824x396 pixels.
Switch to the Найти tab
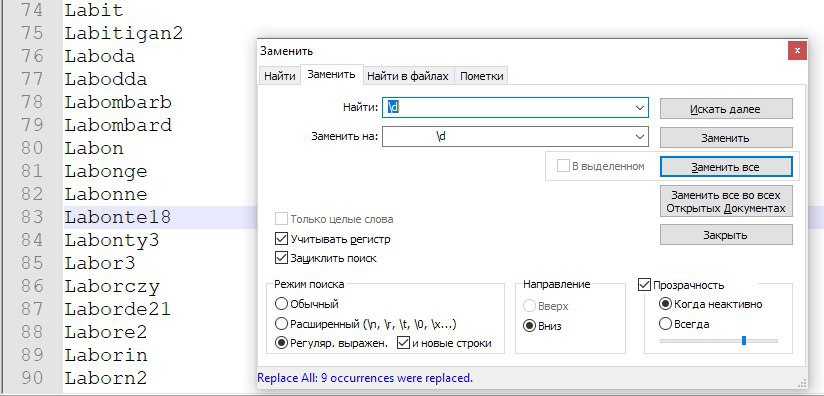point(280,76)
